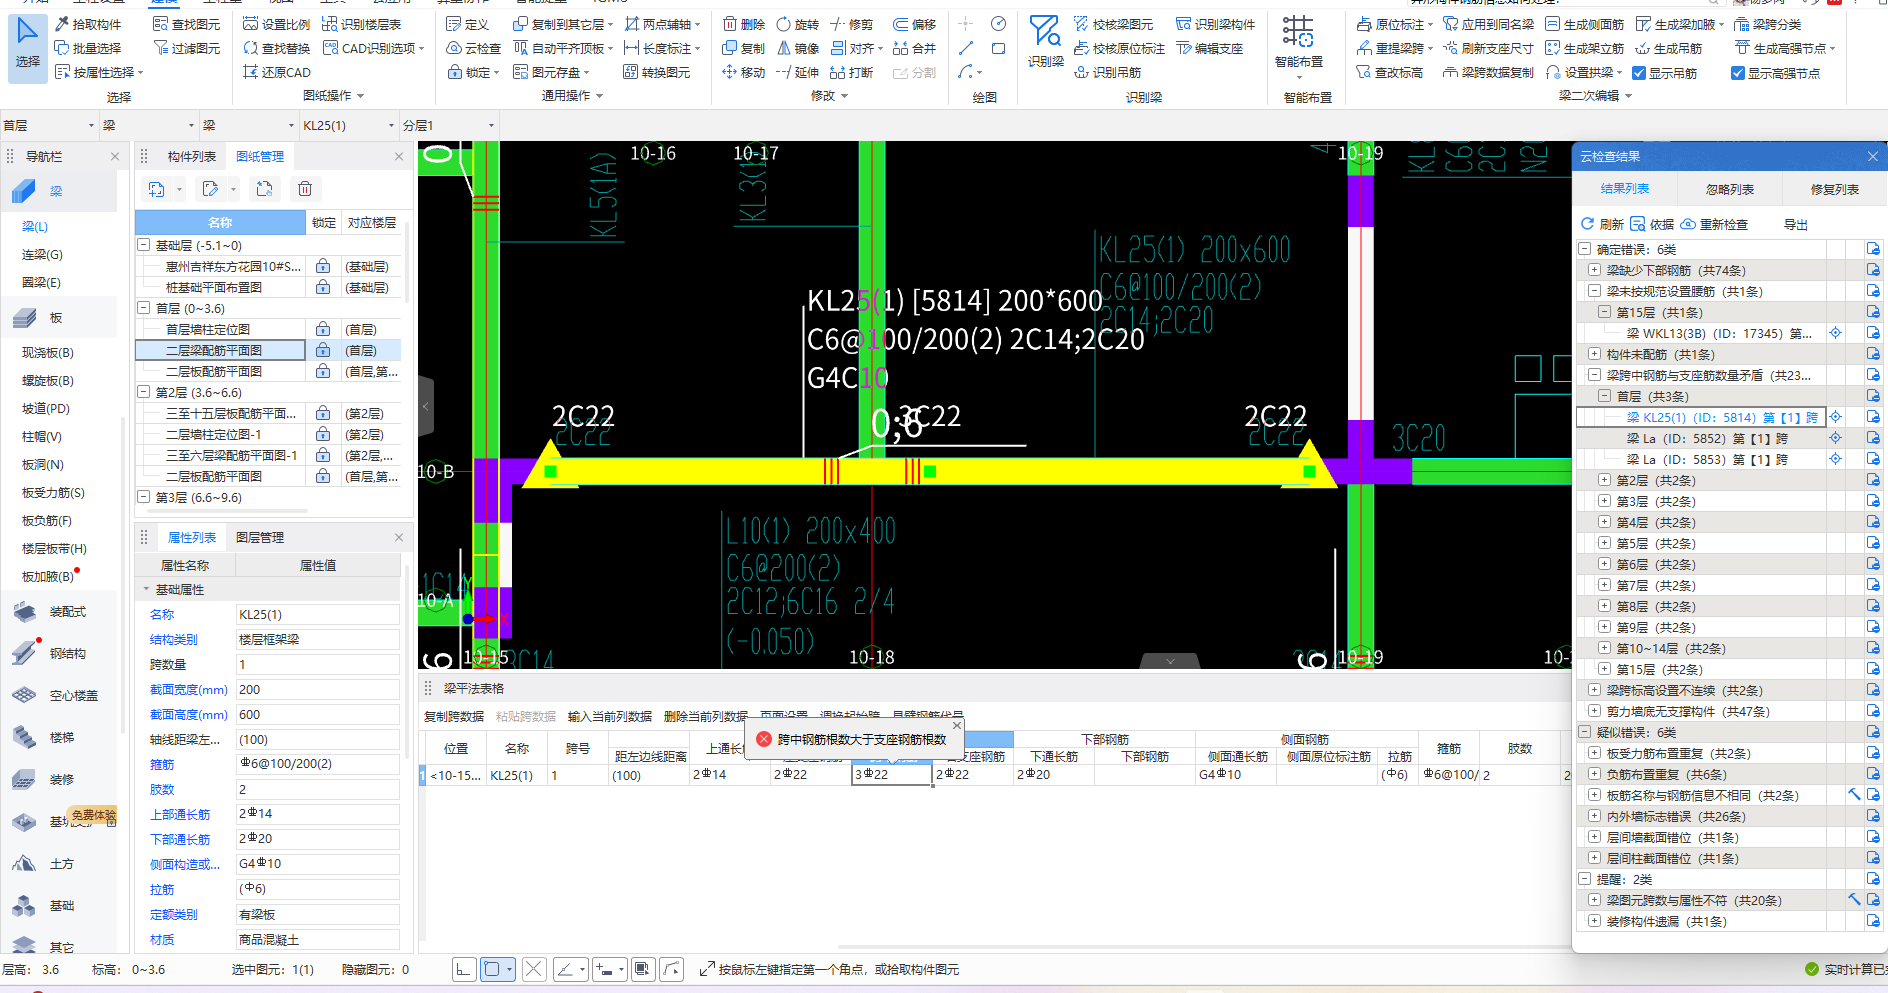The width and height of the screenshot is (1888, 993).
Task: Expand 第3层 (6.6~9.6) tree node
Action: click(144, 497)
